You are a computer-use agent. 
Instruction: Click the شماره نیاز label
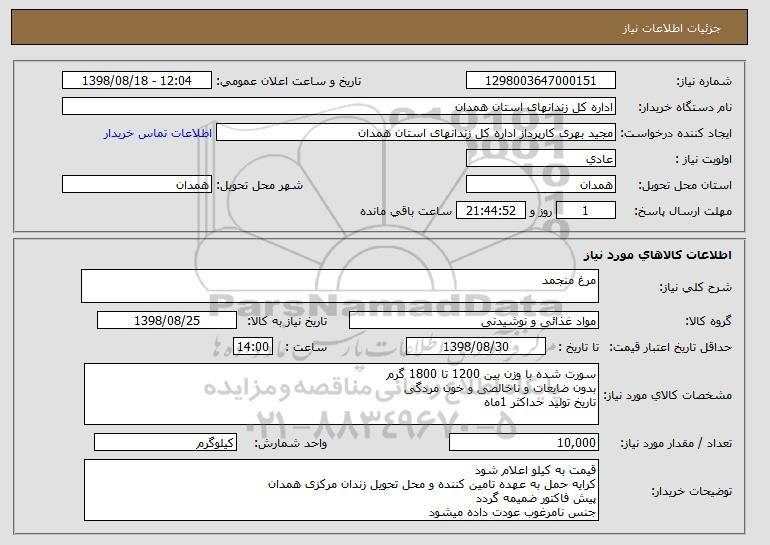tap(704, 82)
